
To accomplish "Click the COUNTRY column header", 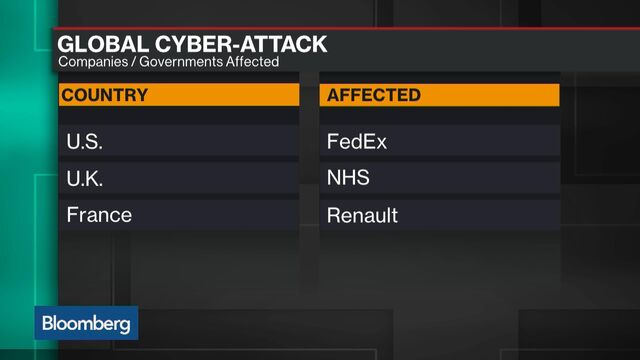I will click(104, 95).
